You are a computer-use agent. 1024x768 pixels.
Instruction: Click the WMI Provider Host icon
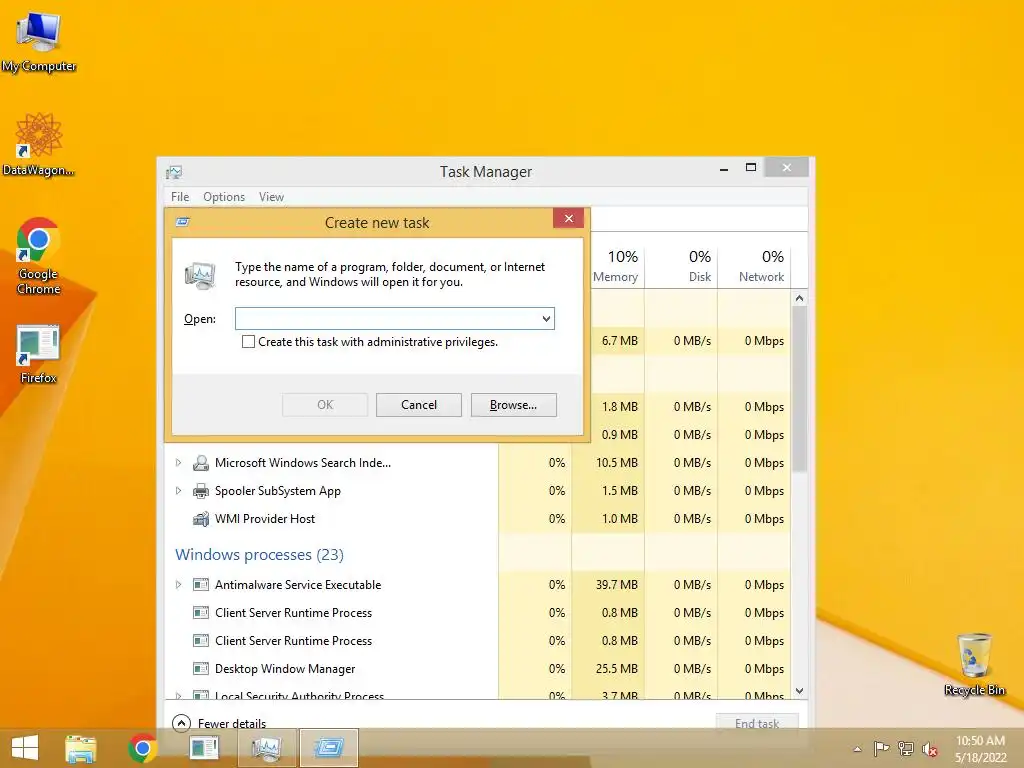click(x=200, y=519)
